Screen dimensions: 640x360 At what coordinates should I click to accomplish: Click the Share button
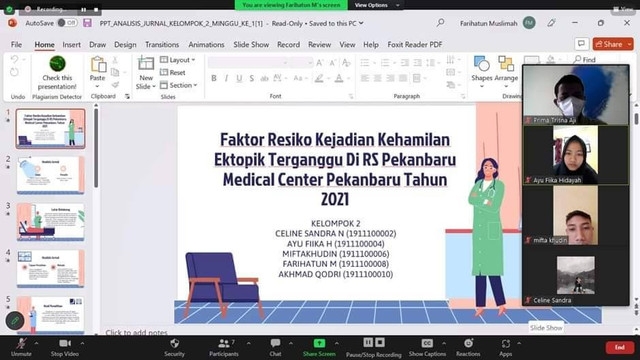[x=609, y=44]
